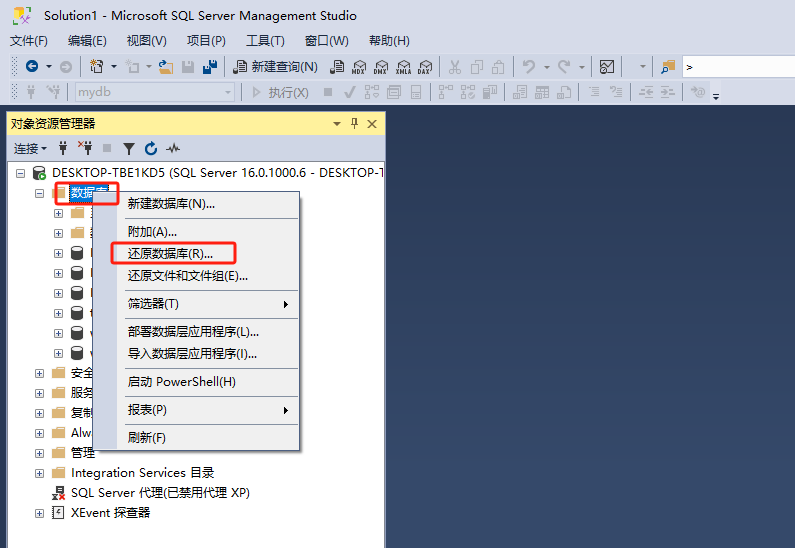Image resolution: width=795 pixels, height=548 pixels.
Task: Open the 报表(P) submenu
Action: pyautogui.click(x=208, y=410)
